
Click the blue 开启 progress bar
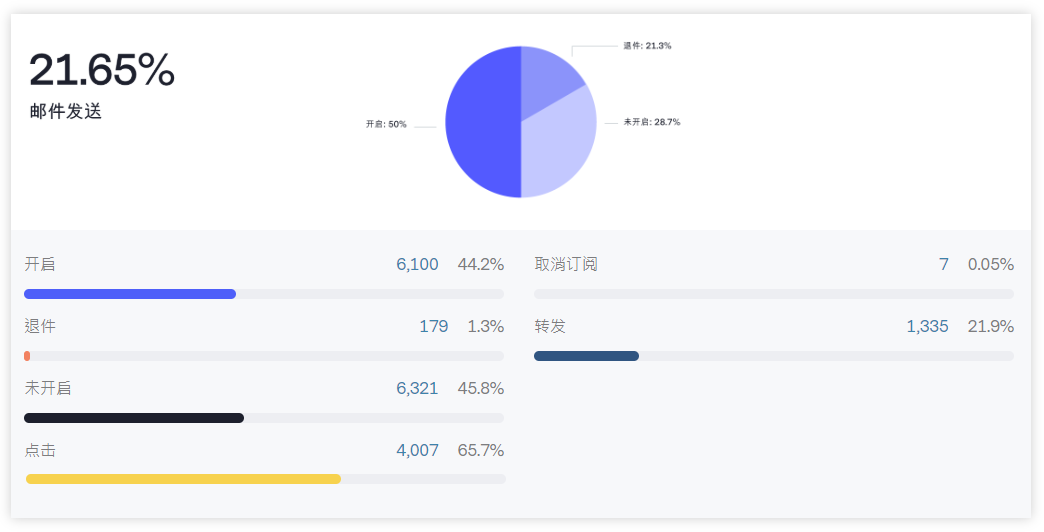pyautogui.click(x=130, y=294)
